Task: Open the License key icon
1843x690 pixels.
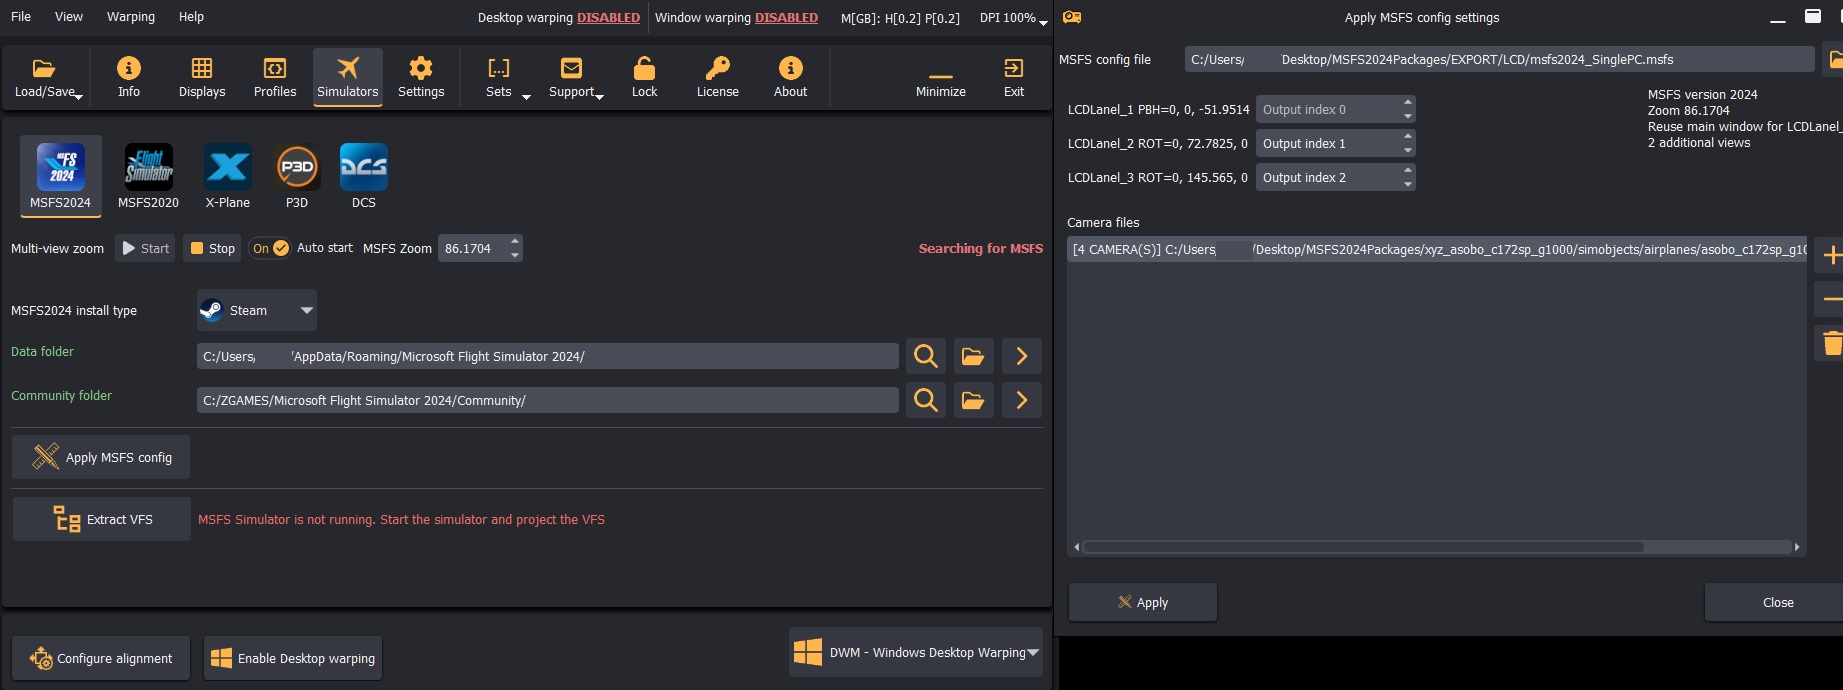Action: [718, 77]
